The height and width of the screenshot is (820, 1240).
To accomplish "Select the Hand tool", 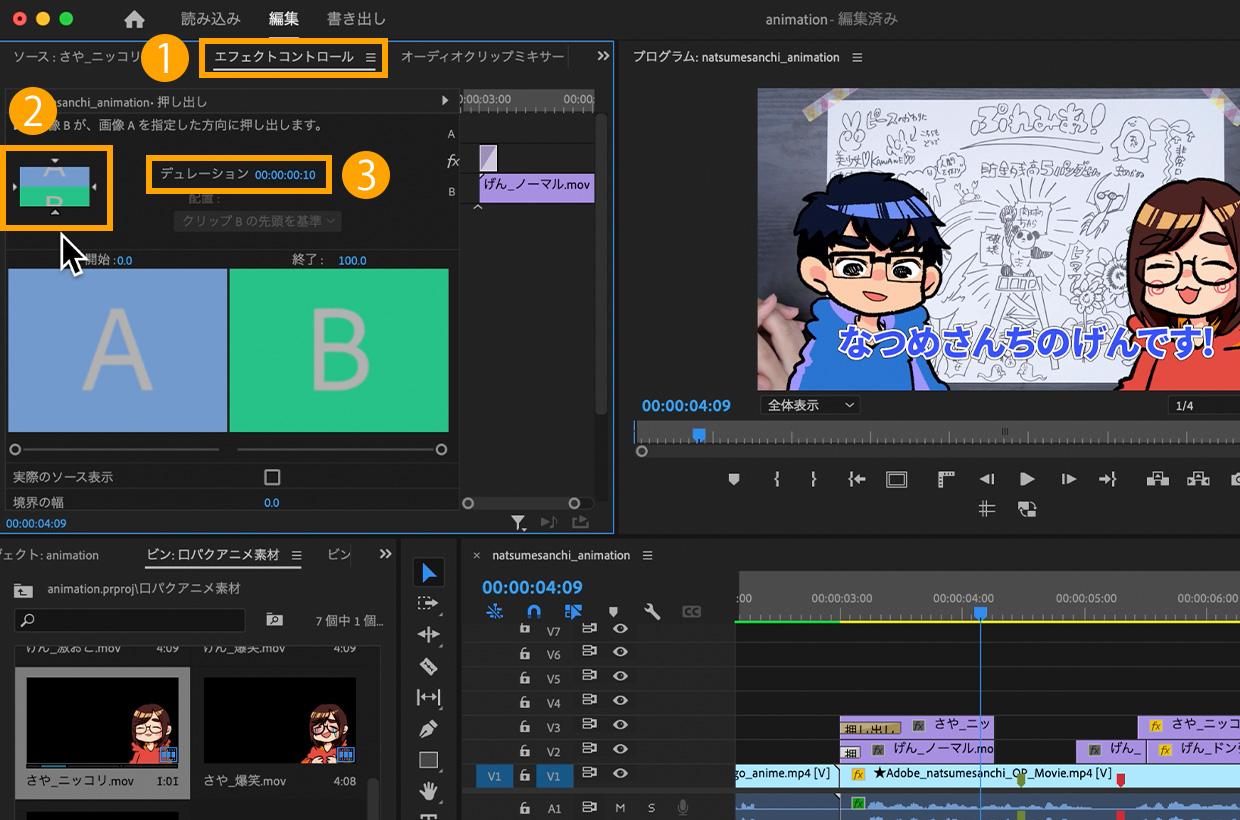I will coord(428,792).
